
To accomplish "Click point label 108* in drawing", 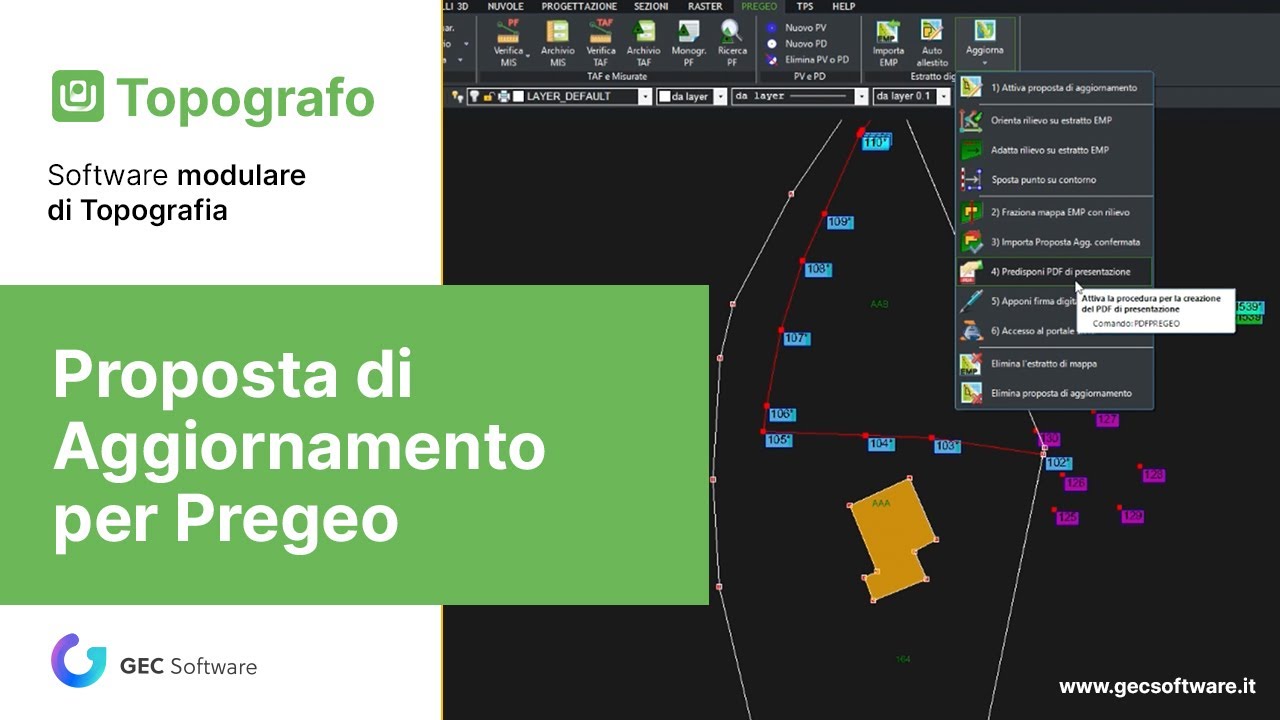I will pyautogui.click(x=818, y=269).
